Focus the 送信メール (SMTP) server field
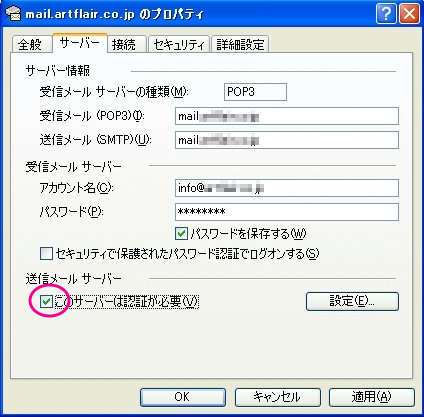424x417 pixels. click(287, 140)
